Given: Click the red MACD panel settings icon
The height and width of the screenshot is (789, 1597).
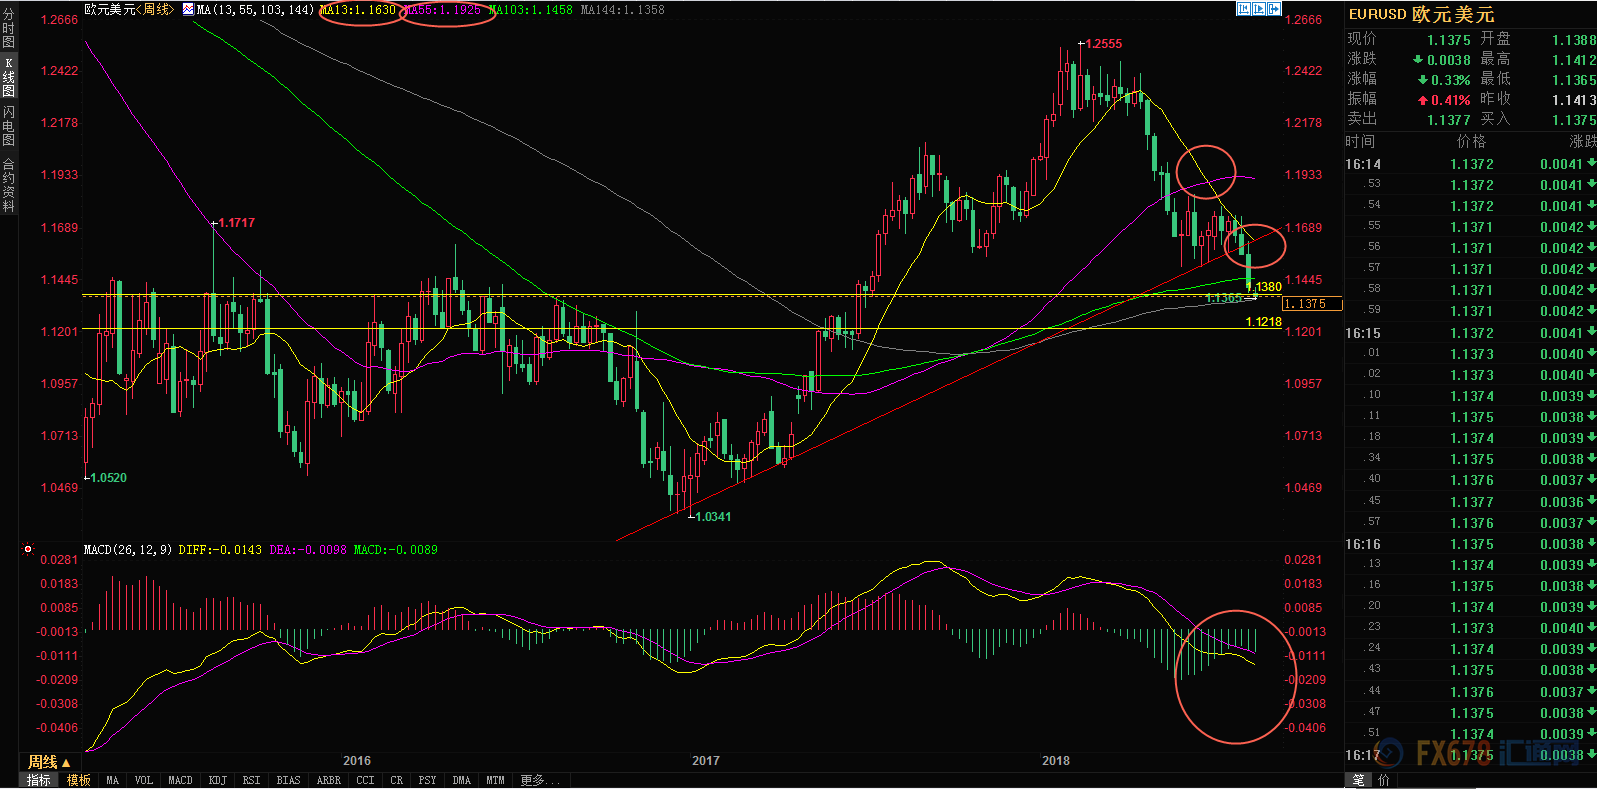Looking at the screenshot, I should coord(28,549).
